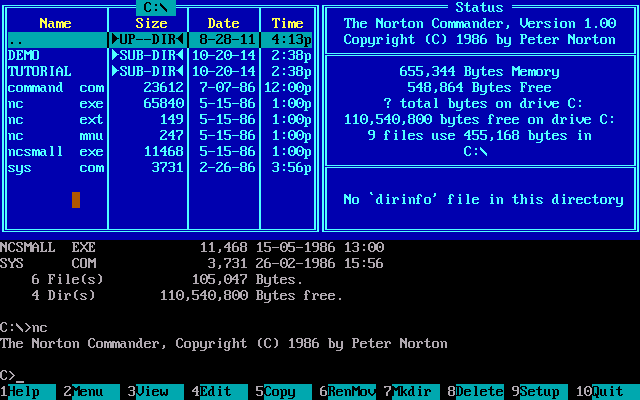Activate the 3 View function key
The height and width of the screenshot is (400, 640).
click(x=156, y=391)
